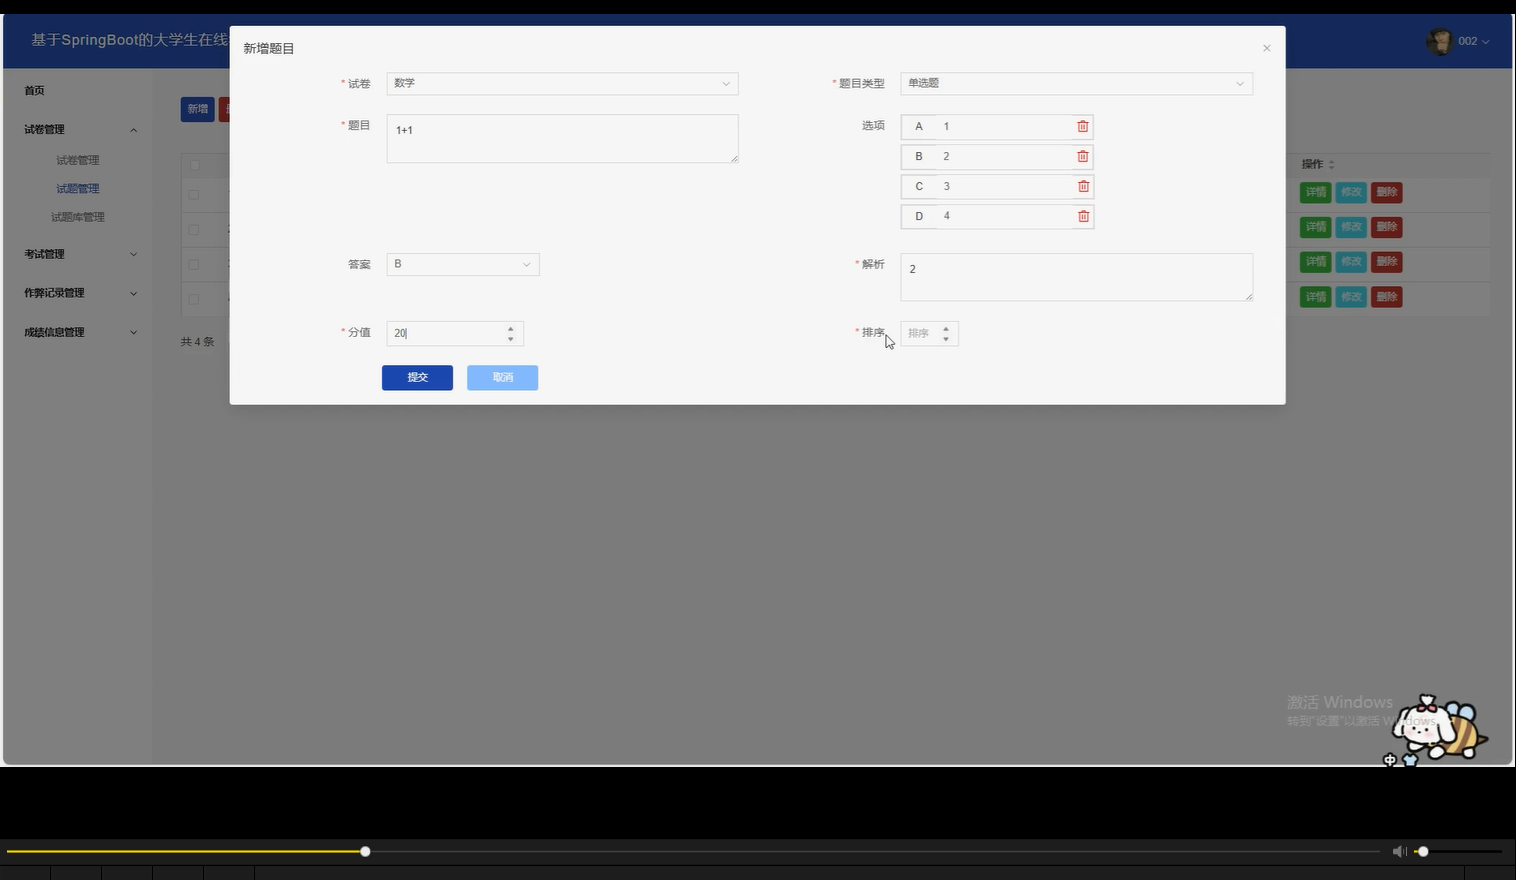Click the 题目 text area containing 1+1

pos(562,139)
